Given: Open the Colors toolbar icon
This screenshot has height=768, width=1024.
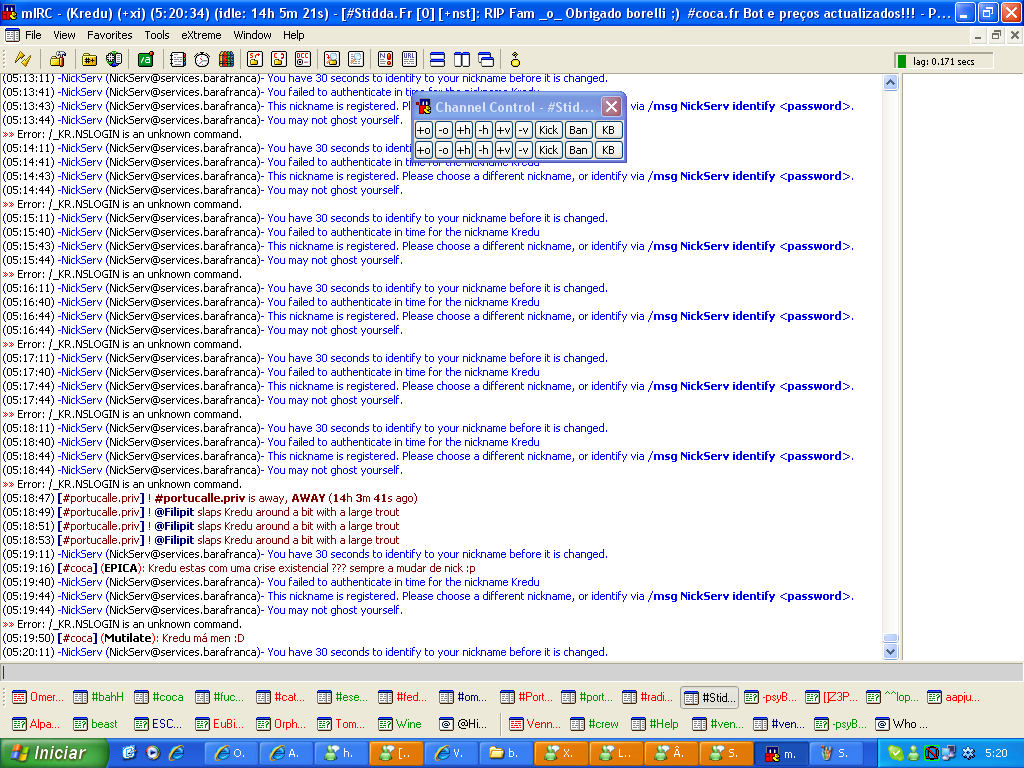Looking at the screenshot, I should coord(226,59).
